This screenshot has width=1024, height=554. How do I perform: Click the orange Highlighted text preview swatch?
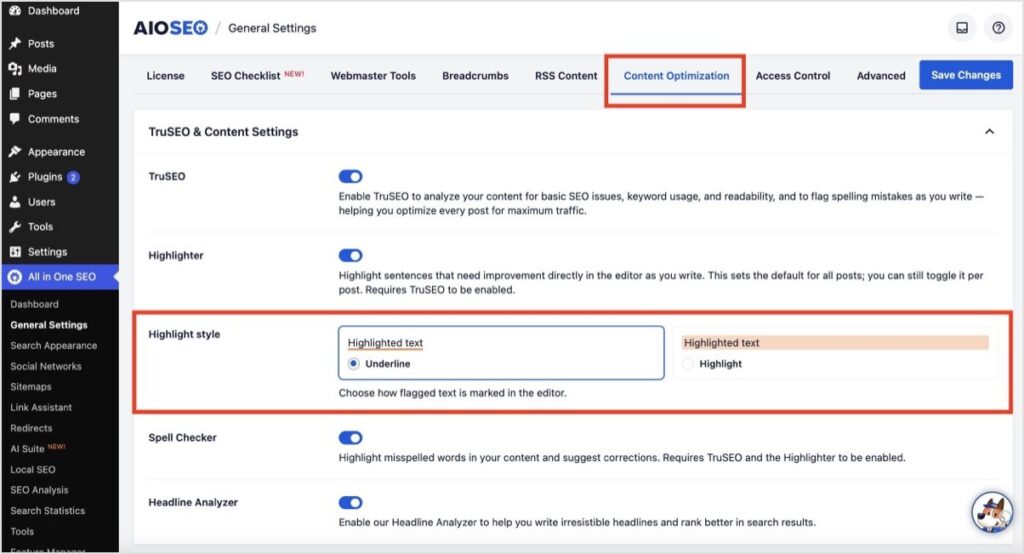835,343
